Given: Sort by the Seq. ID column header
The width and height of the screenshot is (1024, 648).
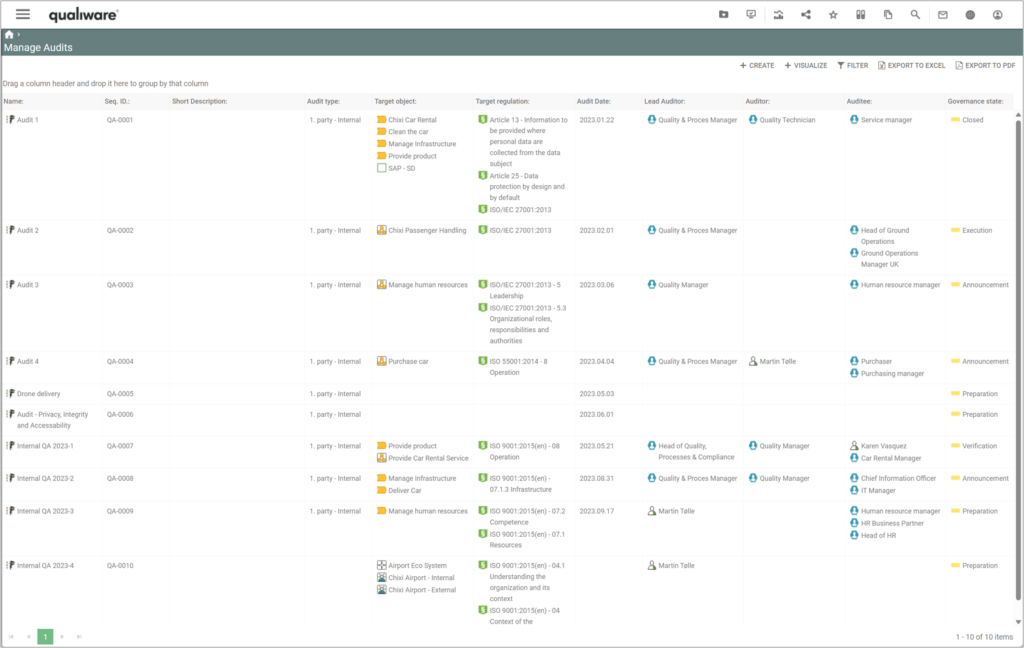Looking at the screenshot, I should click(x=118, y=101).
